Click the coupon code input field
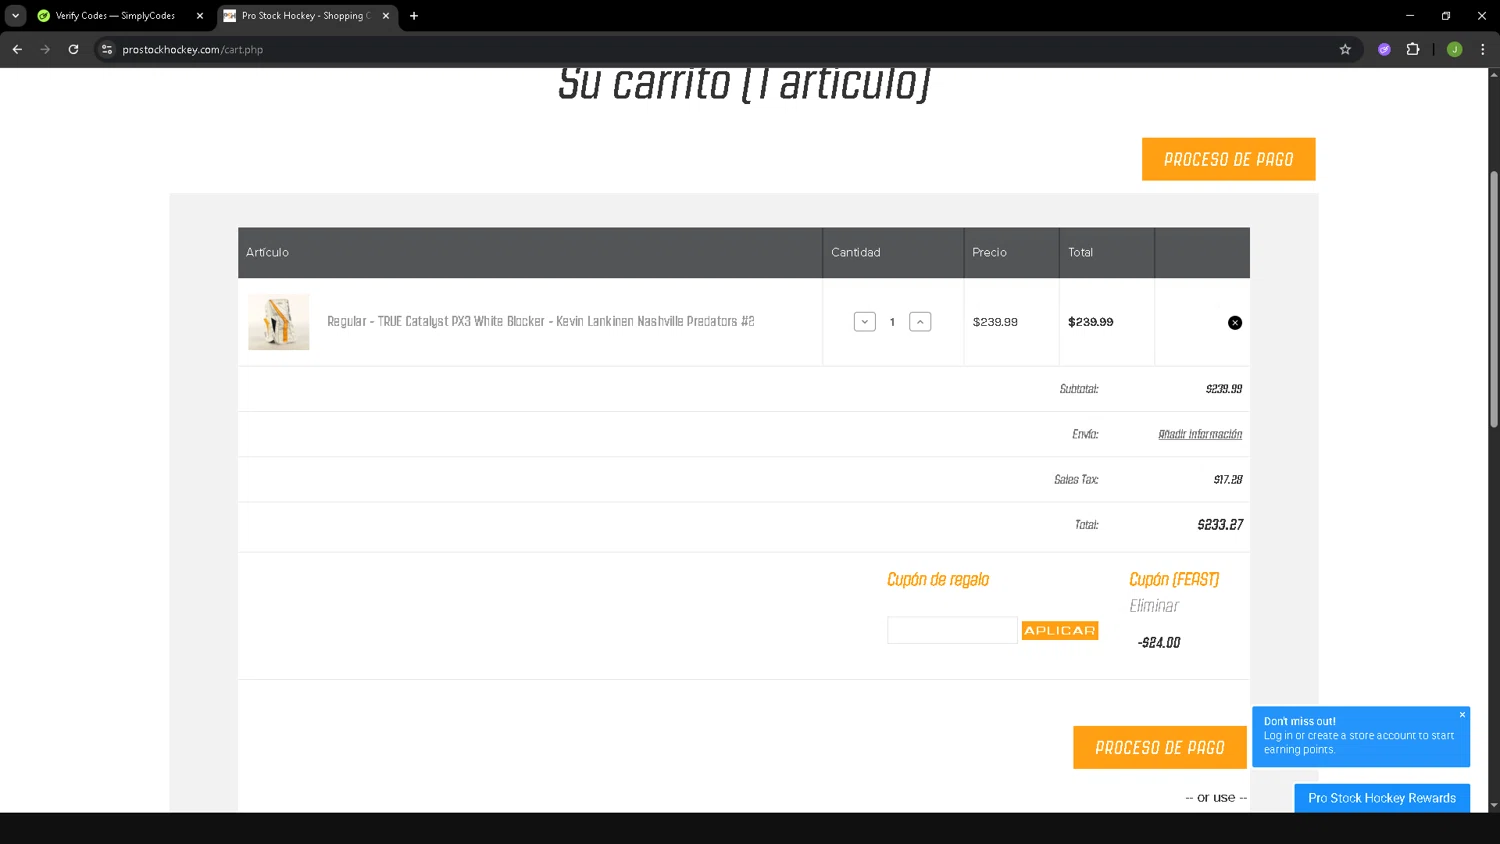1500x844 pixels. [952, 630]
